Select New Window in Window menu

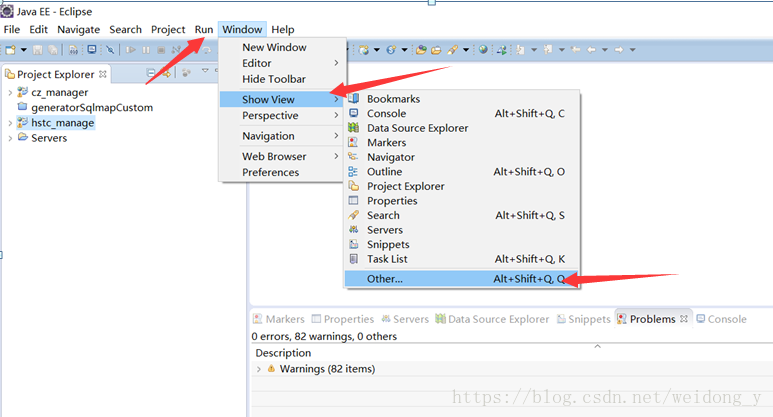pos(282,47)
